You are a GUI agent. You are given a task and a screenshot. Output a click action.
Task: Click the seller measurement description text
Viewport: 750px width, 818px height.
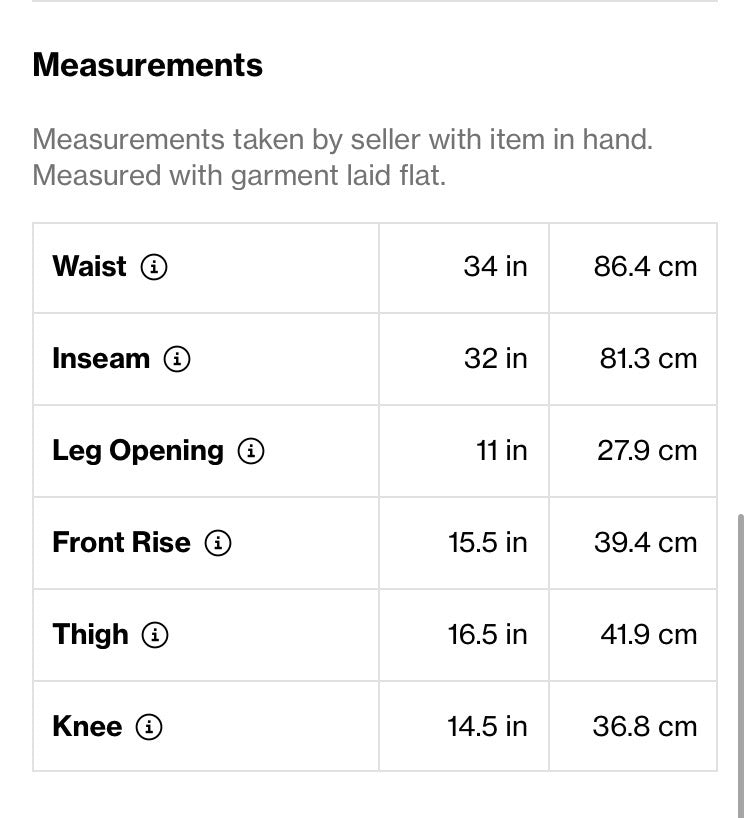pyautogui.click(x=343, y=157)
